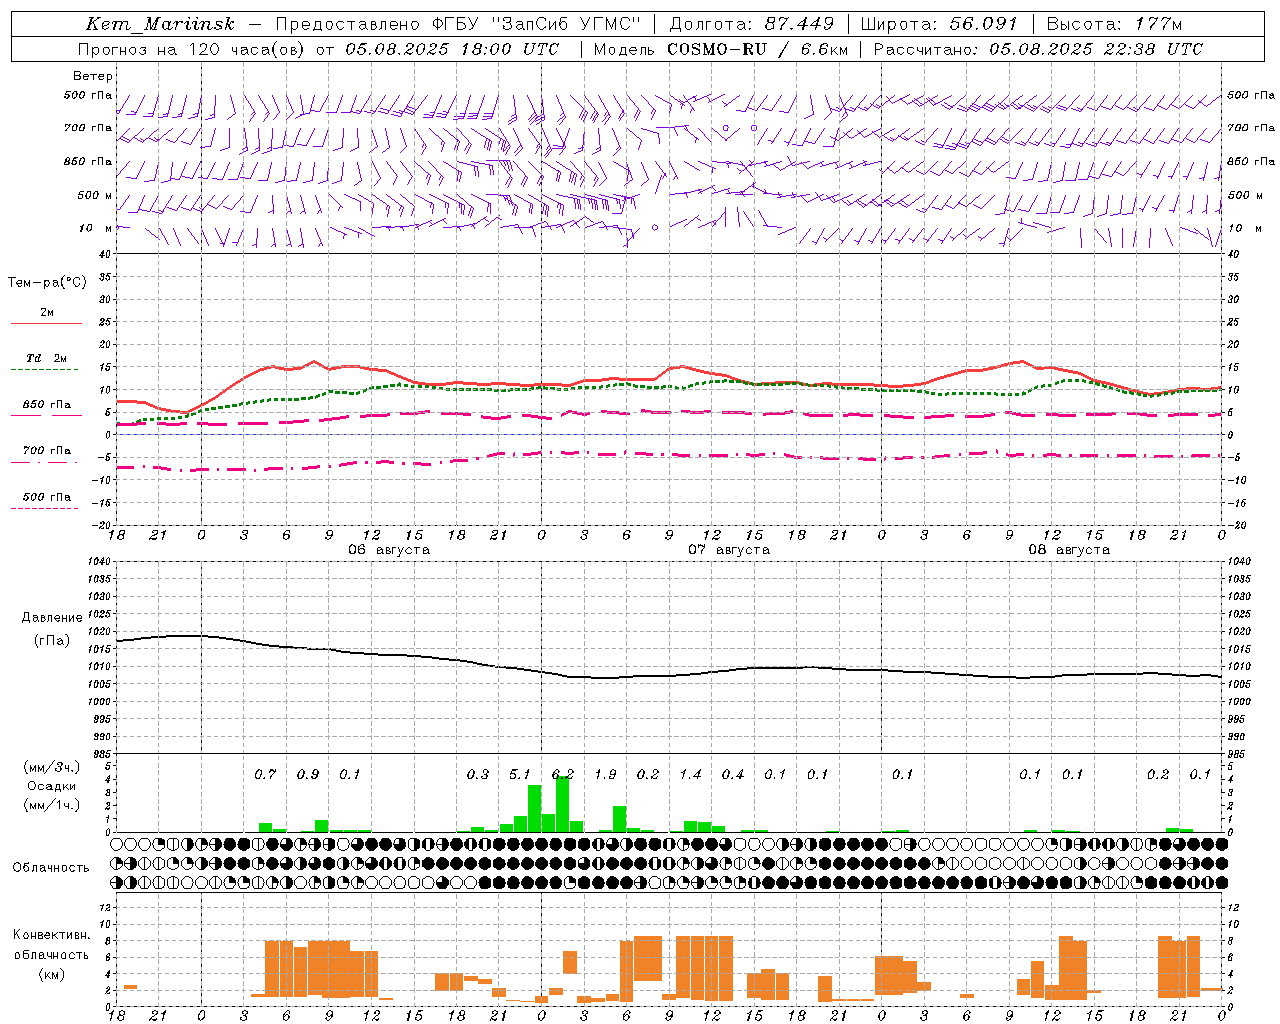1280x1024 pixels.
Task: Select the ФГБУ "ЗапСиб УГМС" provider text
Action: coord(536,24)
